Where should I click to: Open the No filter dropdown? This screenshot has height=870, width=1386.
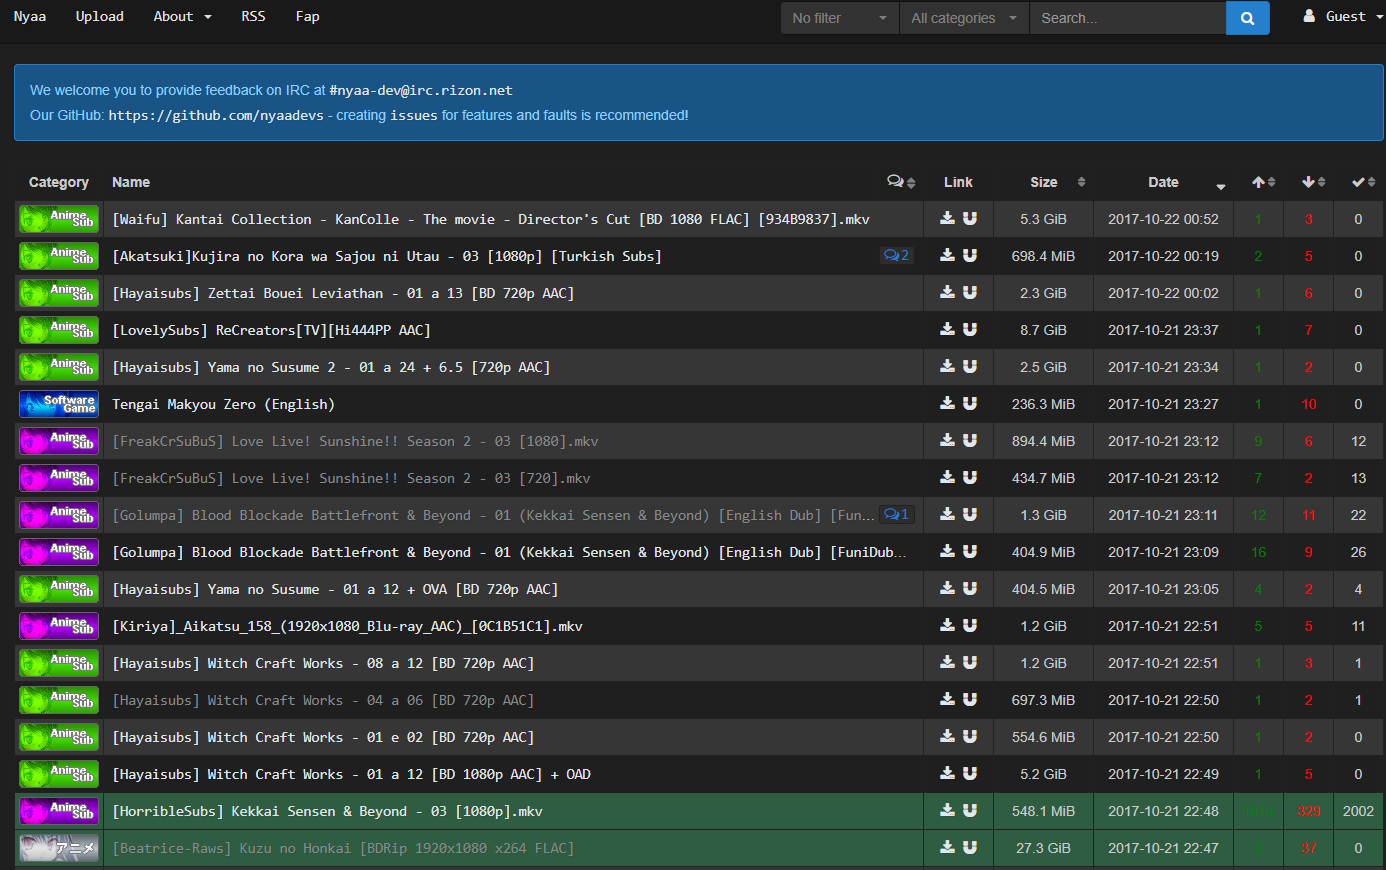(x=838, y=18)
